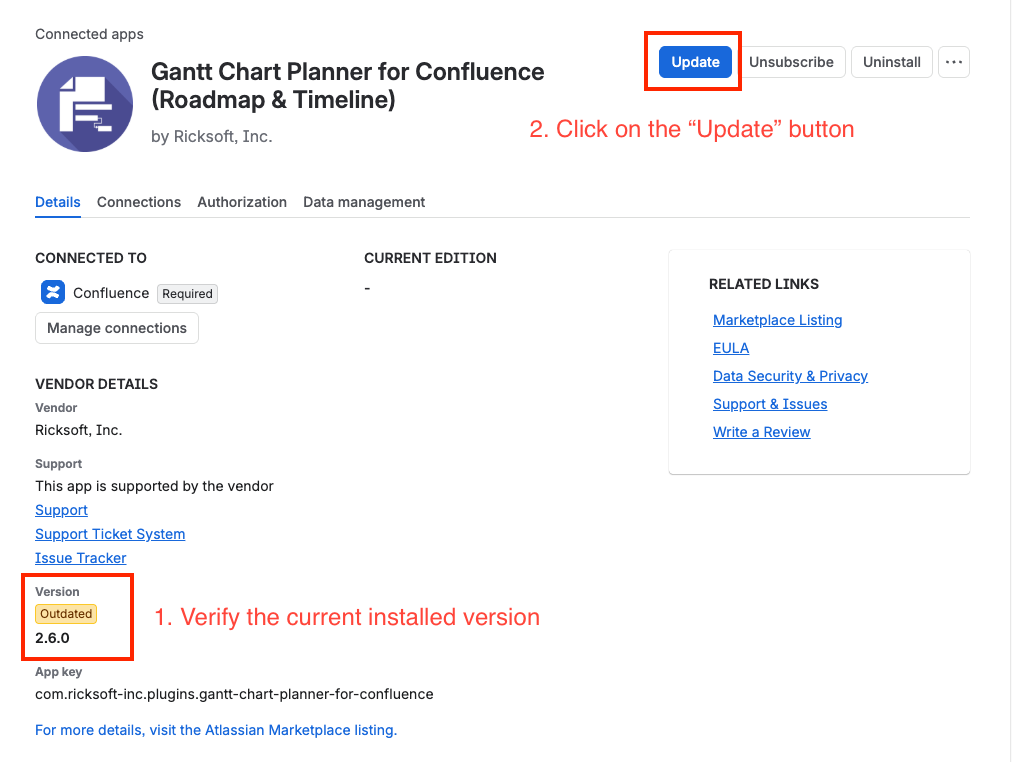Click the vendor name Ricksoft, Inc. value
Image resolution: width=1012 pixels, height=762 pixels.
point(78,430)
